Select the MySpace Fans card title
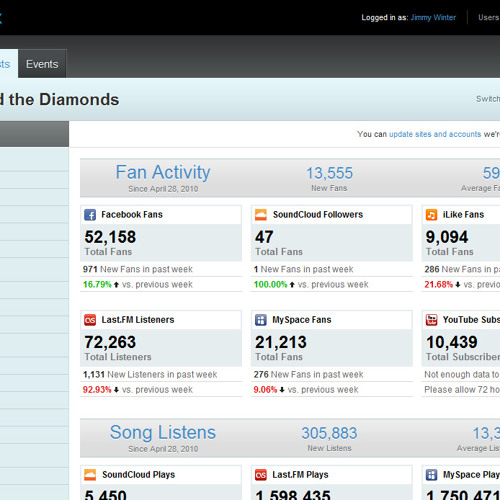This screenshot has height=500, width=500. click(302, 320)
